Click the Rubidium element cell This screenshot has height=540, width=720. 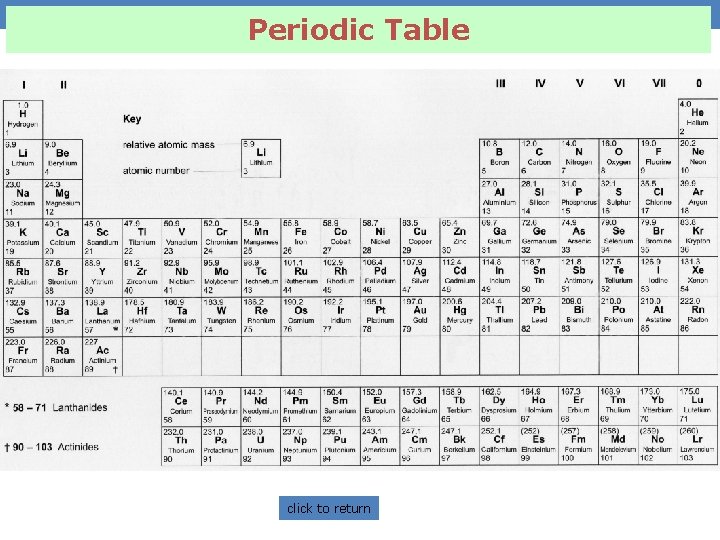coord(23,277)
